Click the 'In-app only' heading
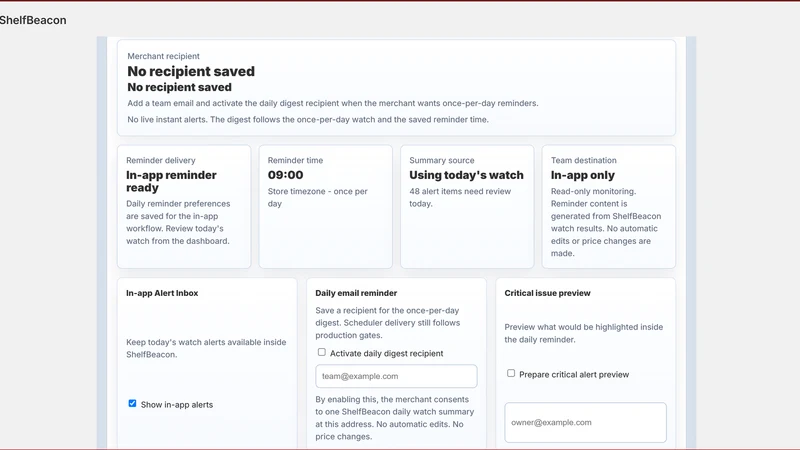Image resolution: width=800 pixels, height=450 pixels. click(583, 175)
